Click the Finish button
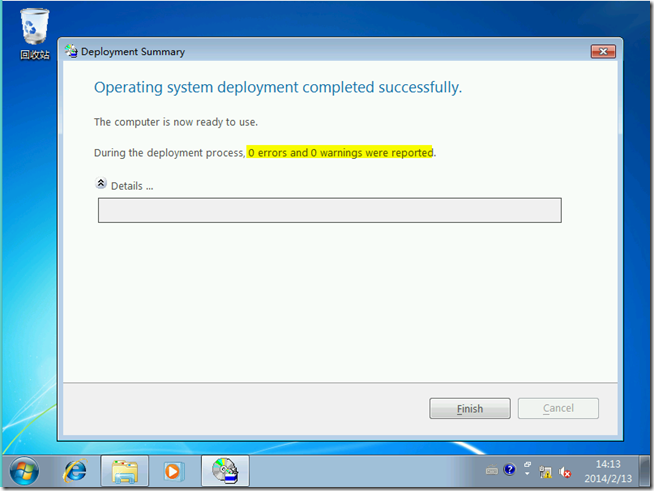The width and height of the screenshot is (654, 491). point(470,408)
